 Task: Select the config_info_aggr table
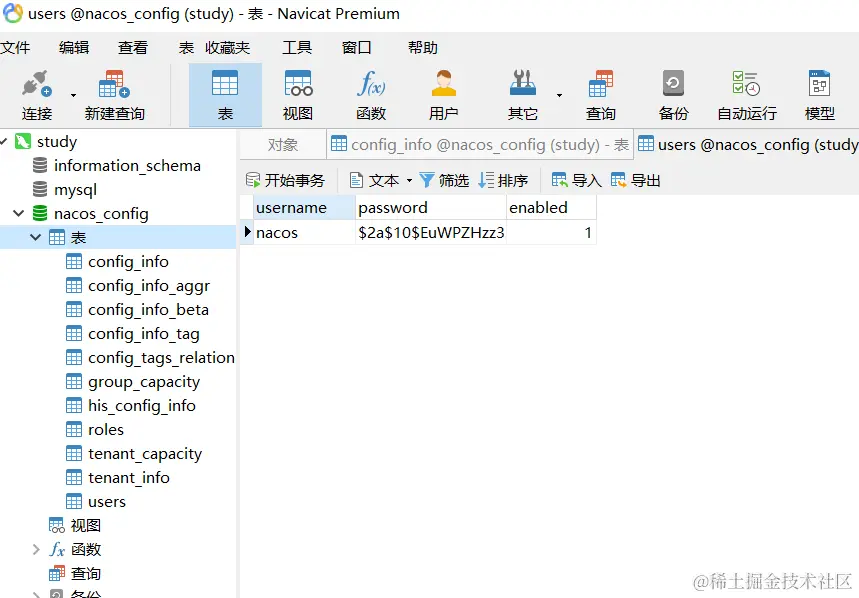[149, 286]
